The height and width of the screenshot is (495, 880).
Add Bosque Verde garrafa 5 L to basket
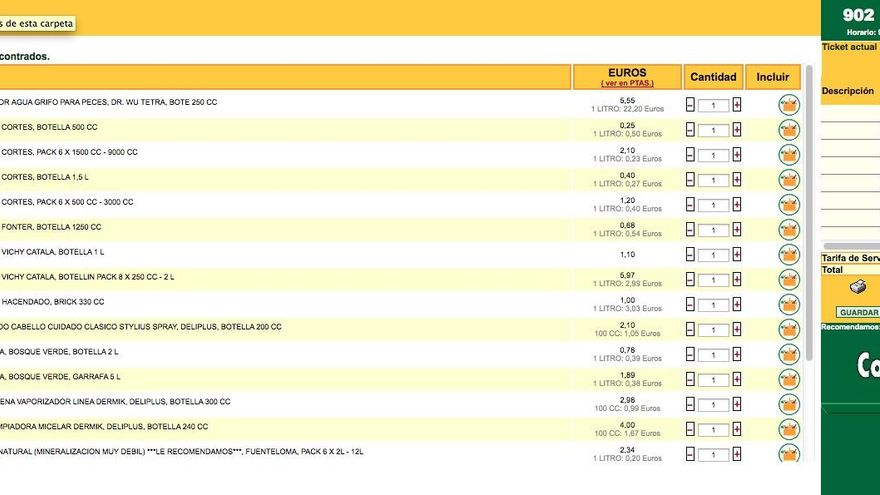[789, 380]
